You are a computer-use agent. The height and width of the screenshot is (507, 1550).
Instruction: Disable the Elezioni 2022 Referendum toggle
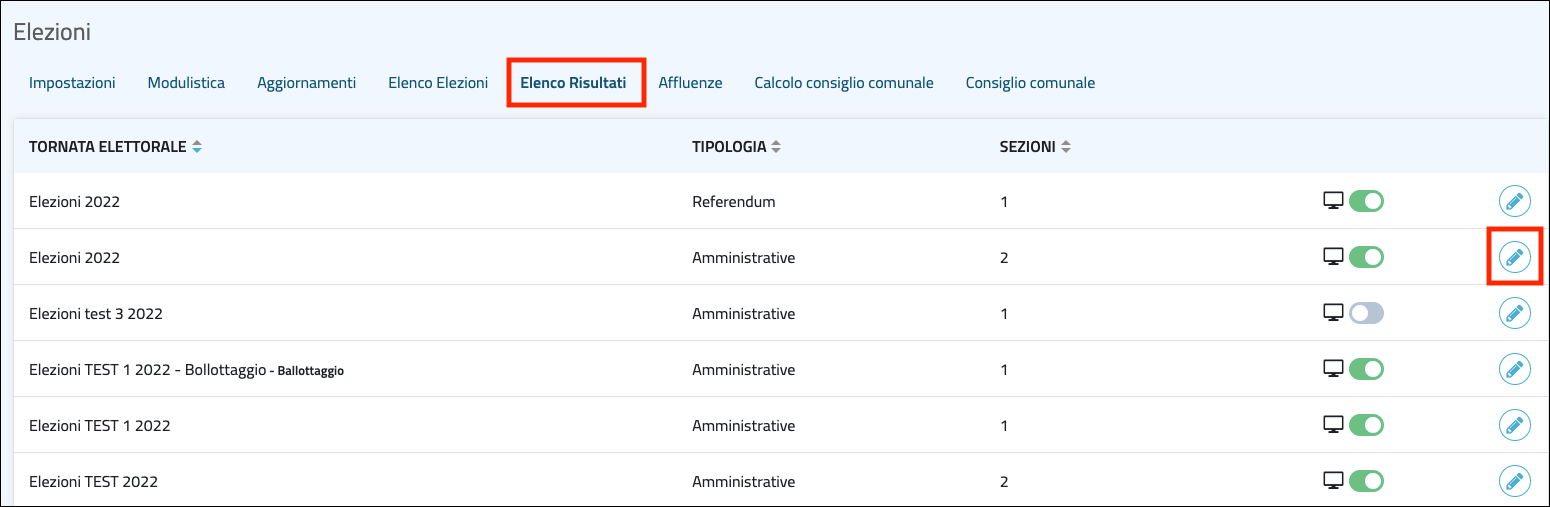pyautogui.click(x=1366, y=201)
